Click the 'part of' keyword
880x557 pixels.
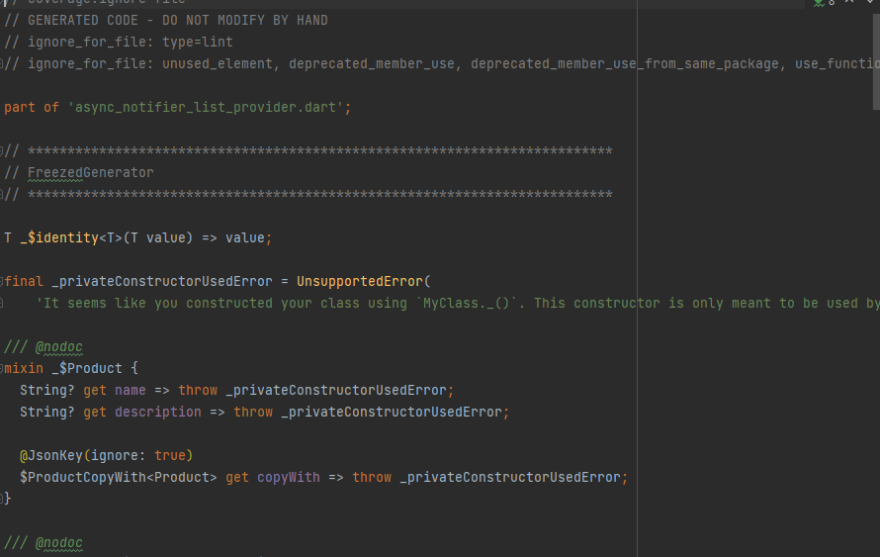click(x=31, y=107)
